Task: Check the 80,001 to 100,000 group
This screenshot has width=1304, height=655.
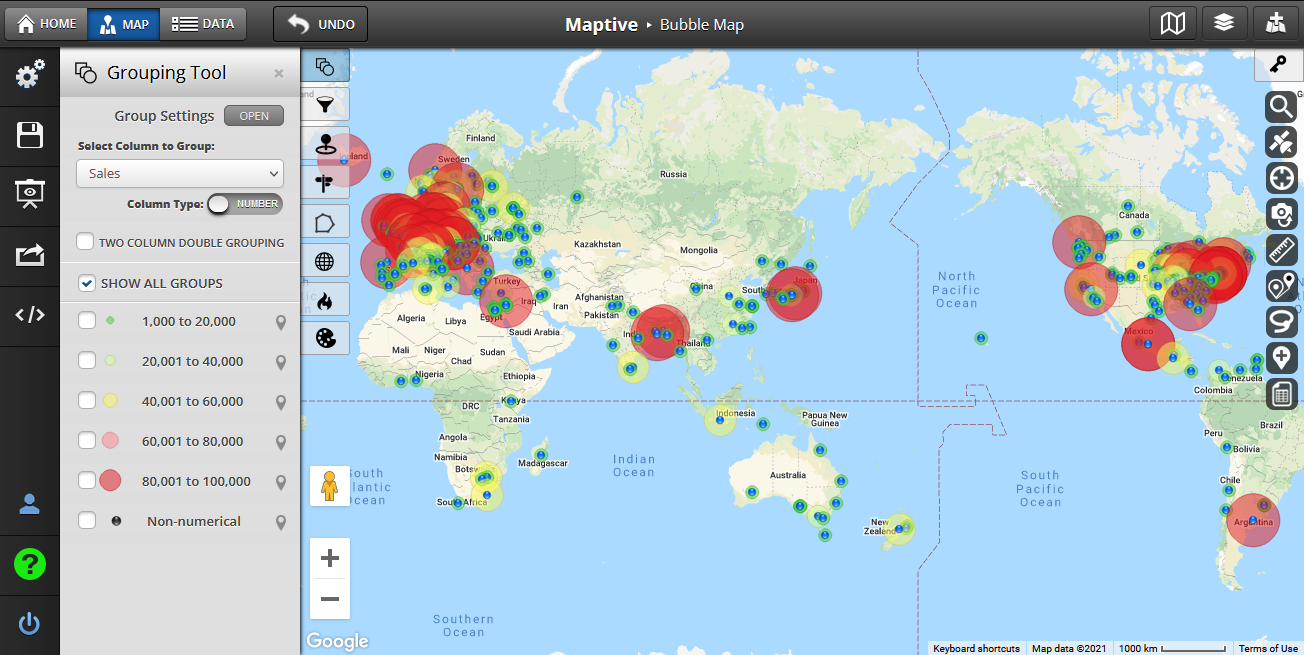Action: [x=87, y=481]
